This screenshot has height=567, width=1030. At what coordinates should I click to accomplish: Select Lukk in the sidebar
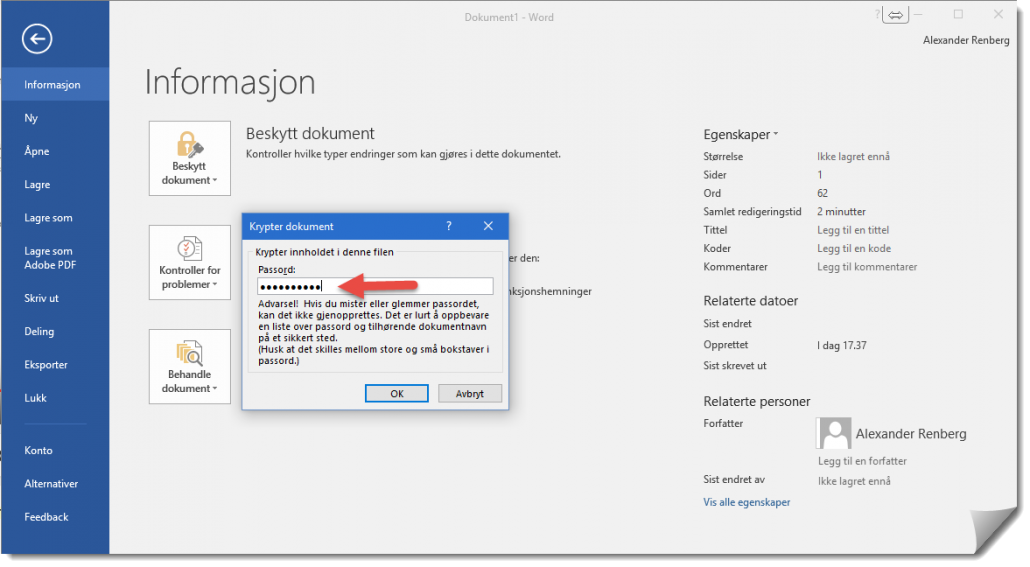(55, 397)
